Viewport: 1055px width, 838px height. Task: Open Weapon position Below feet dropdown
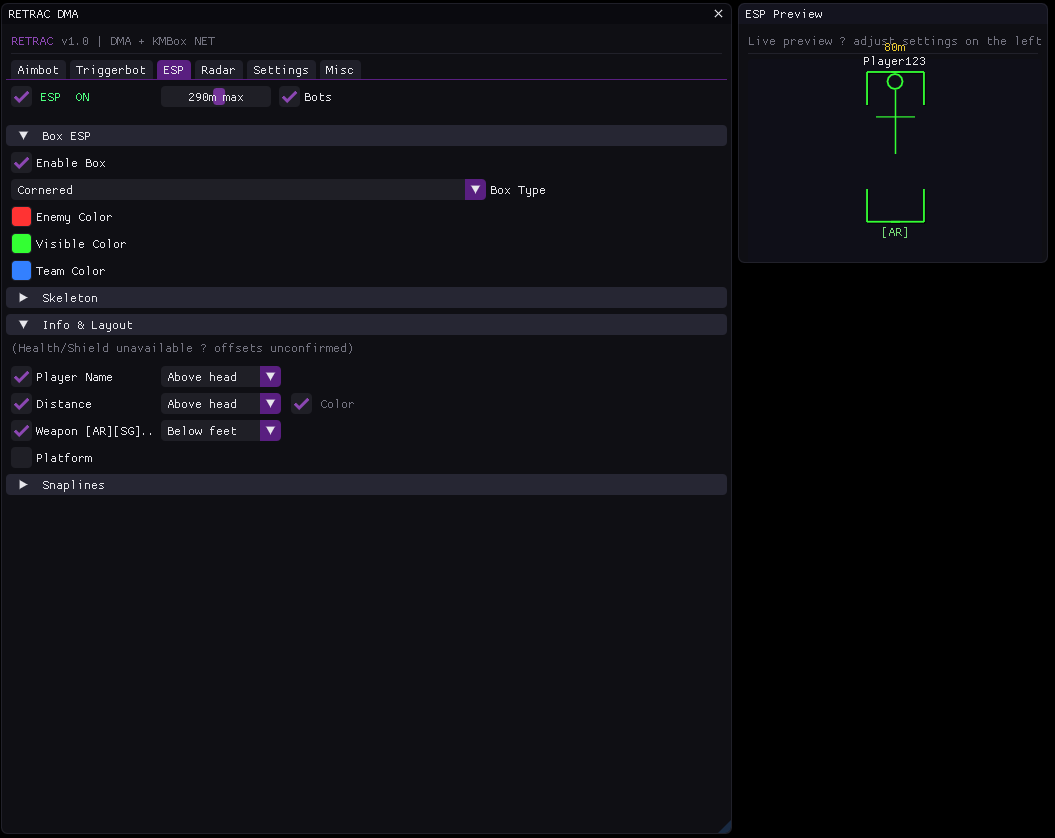221,431
